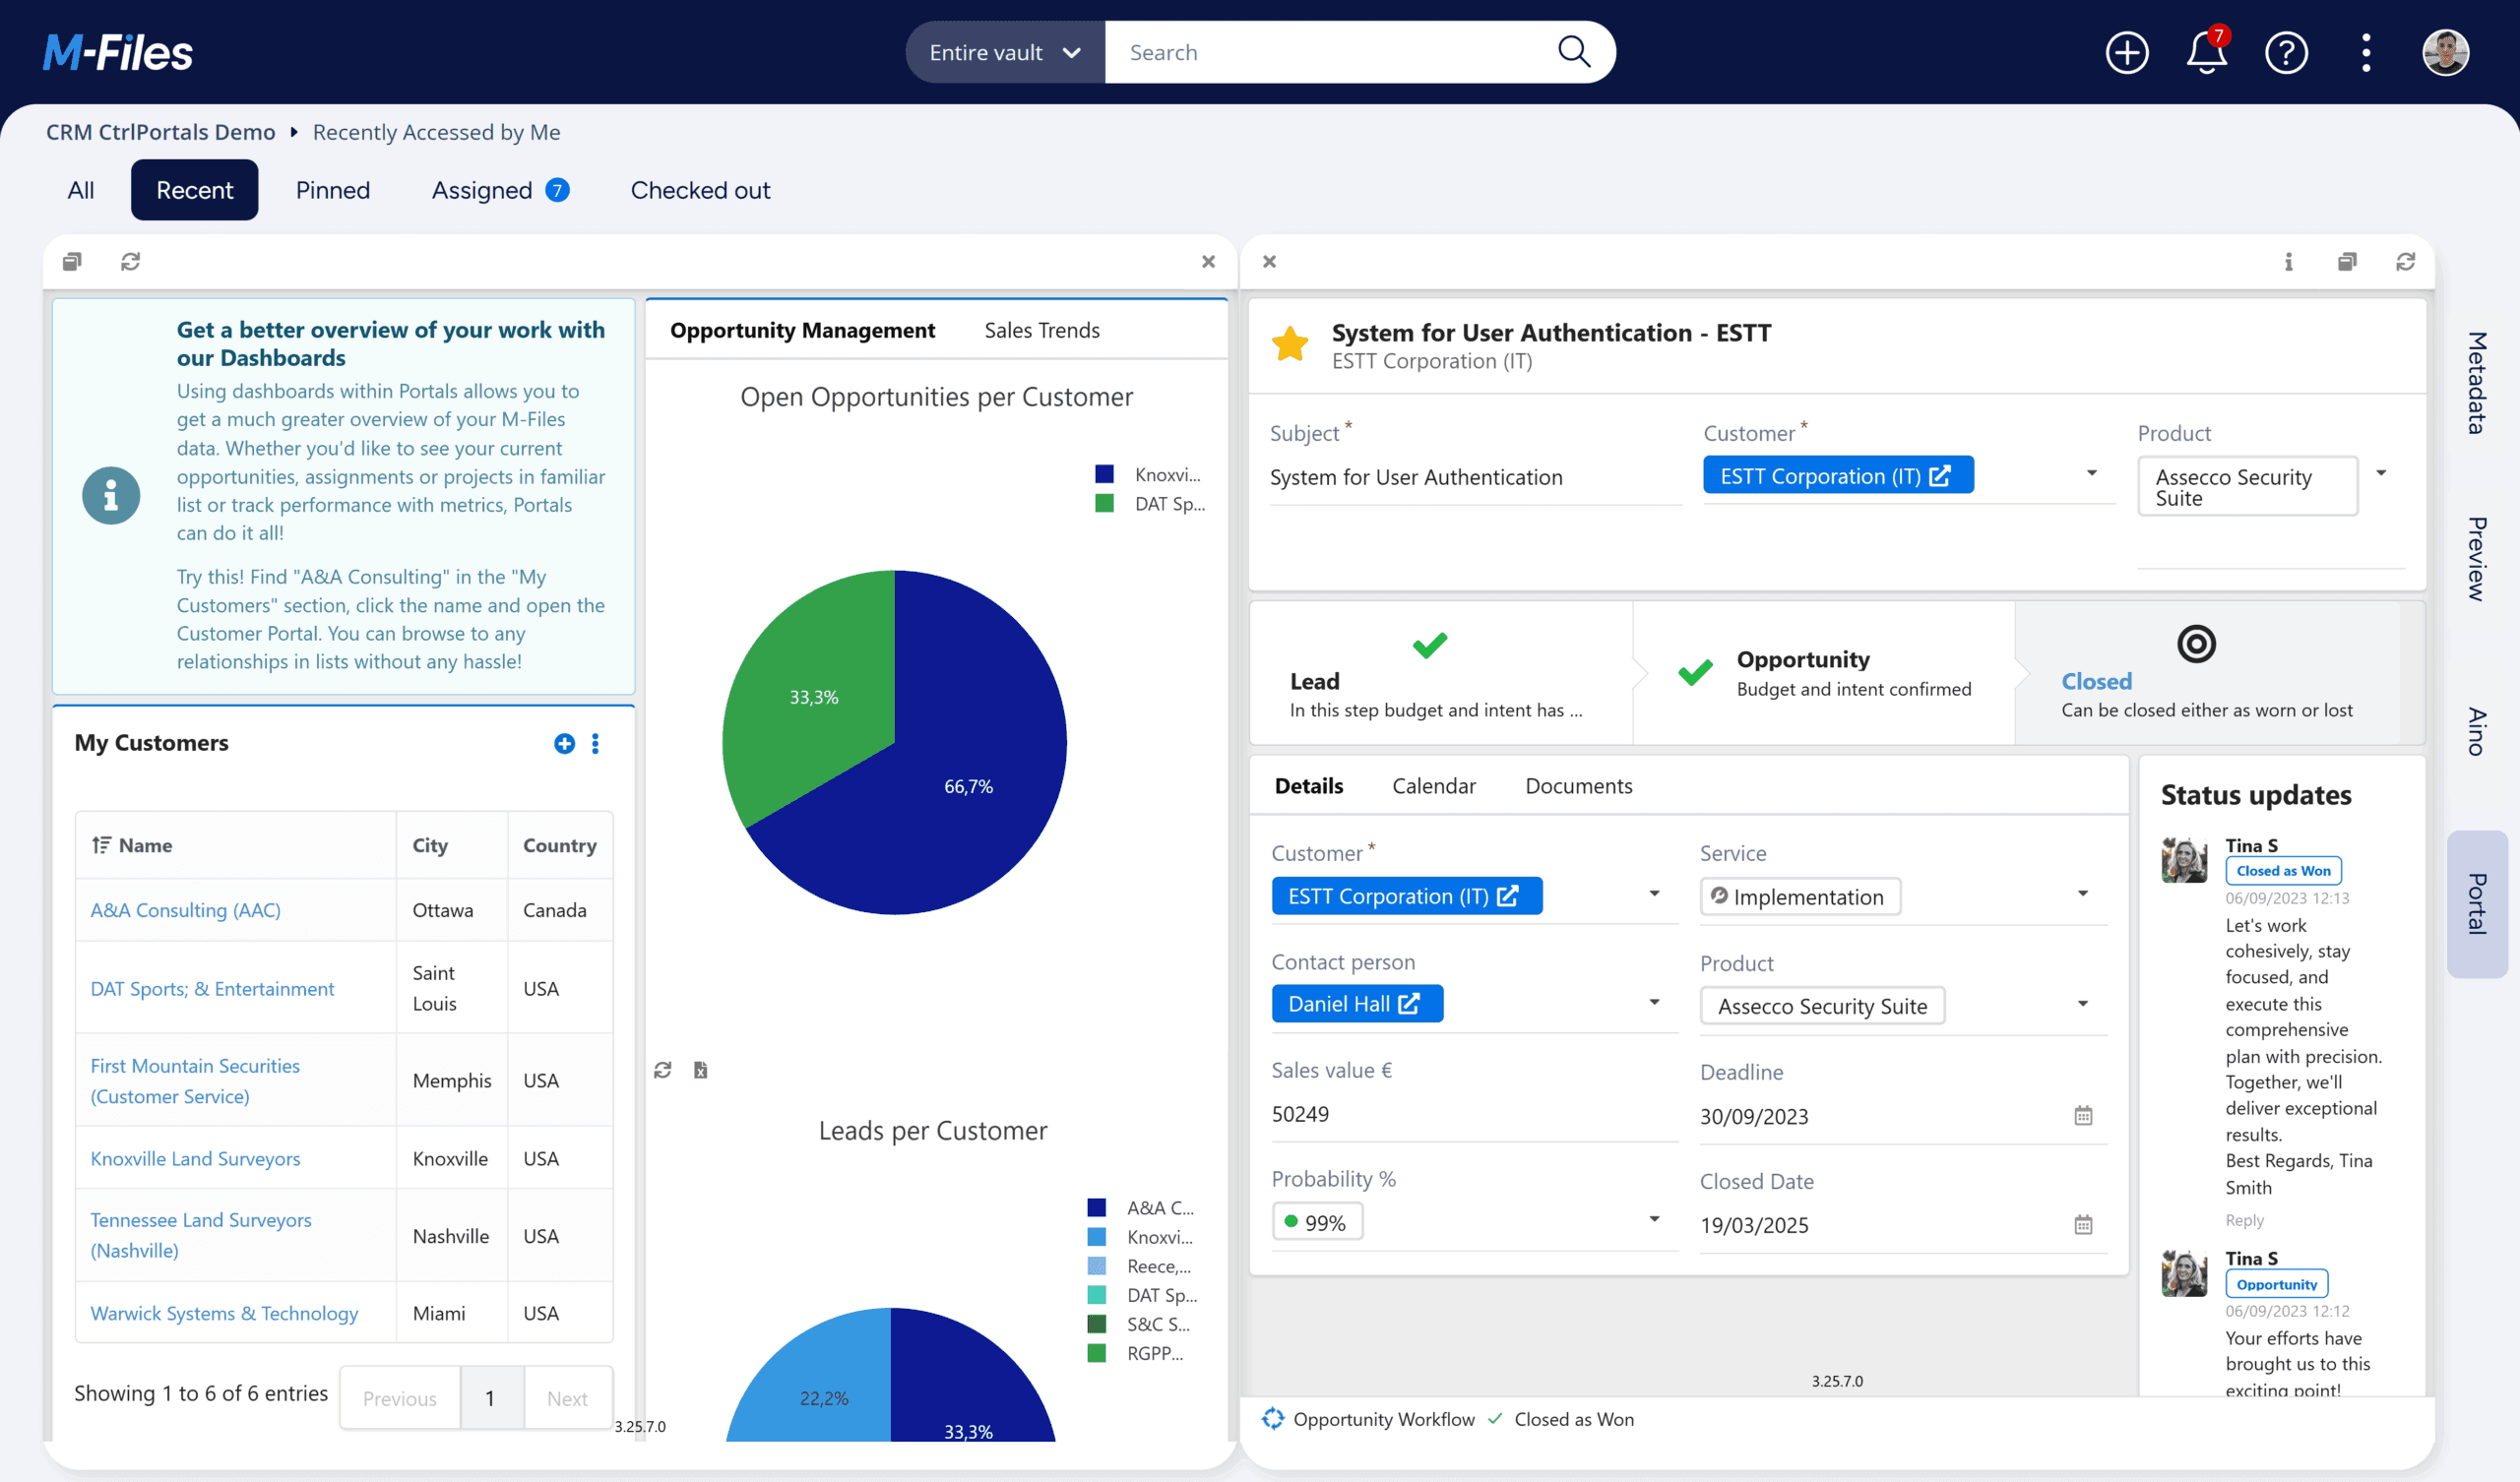Click Reply under Tina's status update
This screenshot has width=2520, height=1482.
click(2244, 1220)
